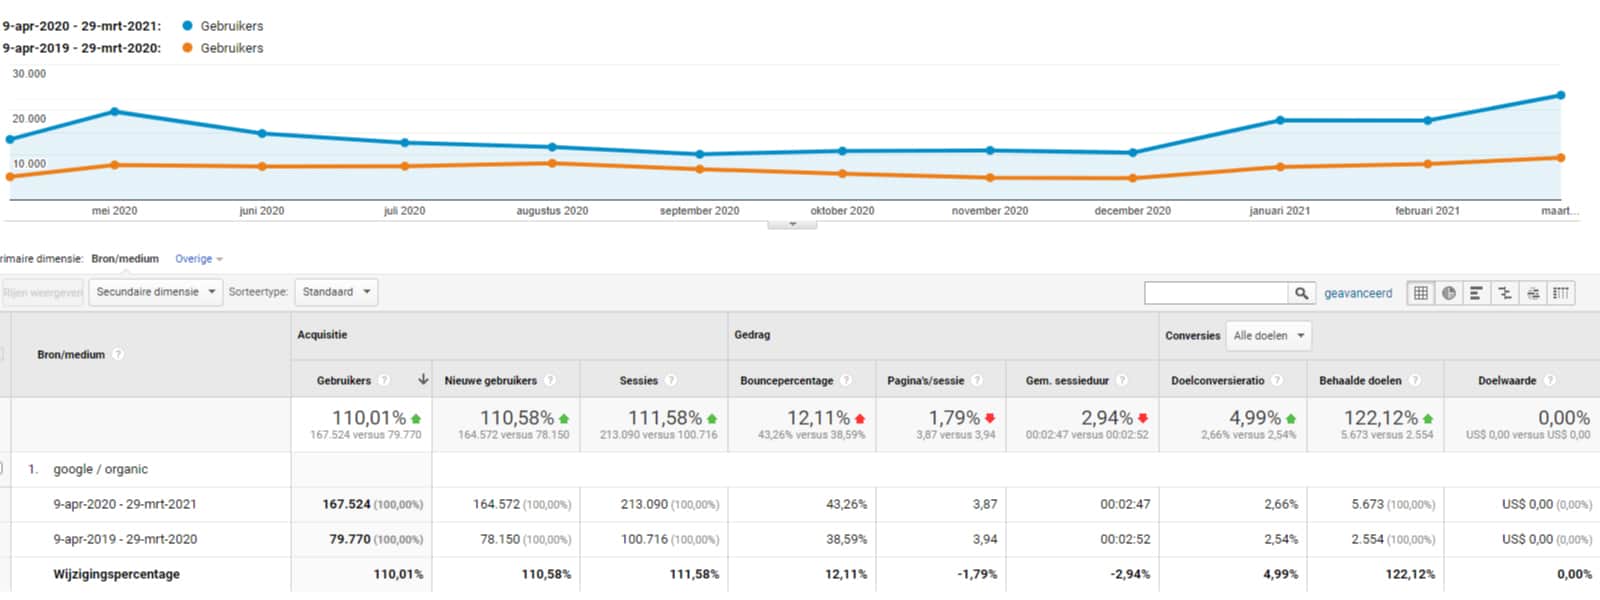
Task: Switch to the pivot table view icon
Action: 1561,293
